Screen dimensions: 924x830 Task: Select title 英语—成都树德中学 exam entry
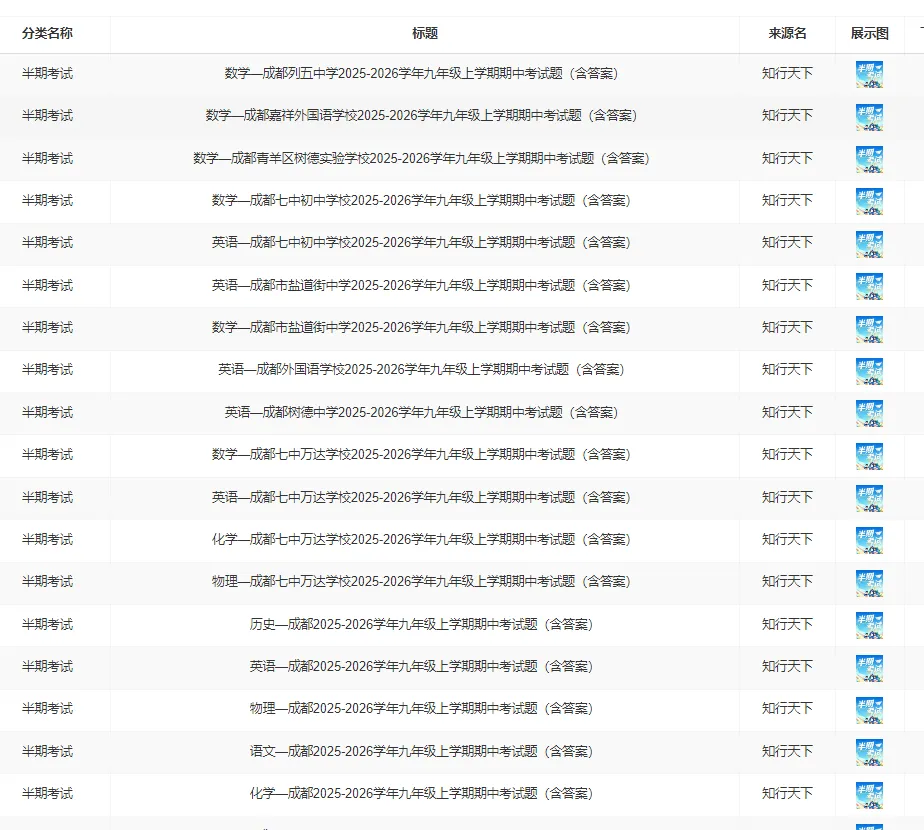click(x=421, y=412)
